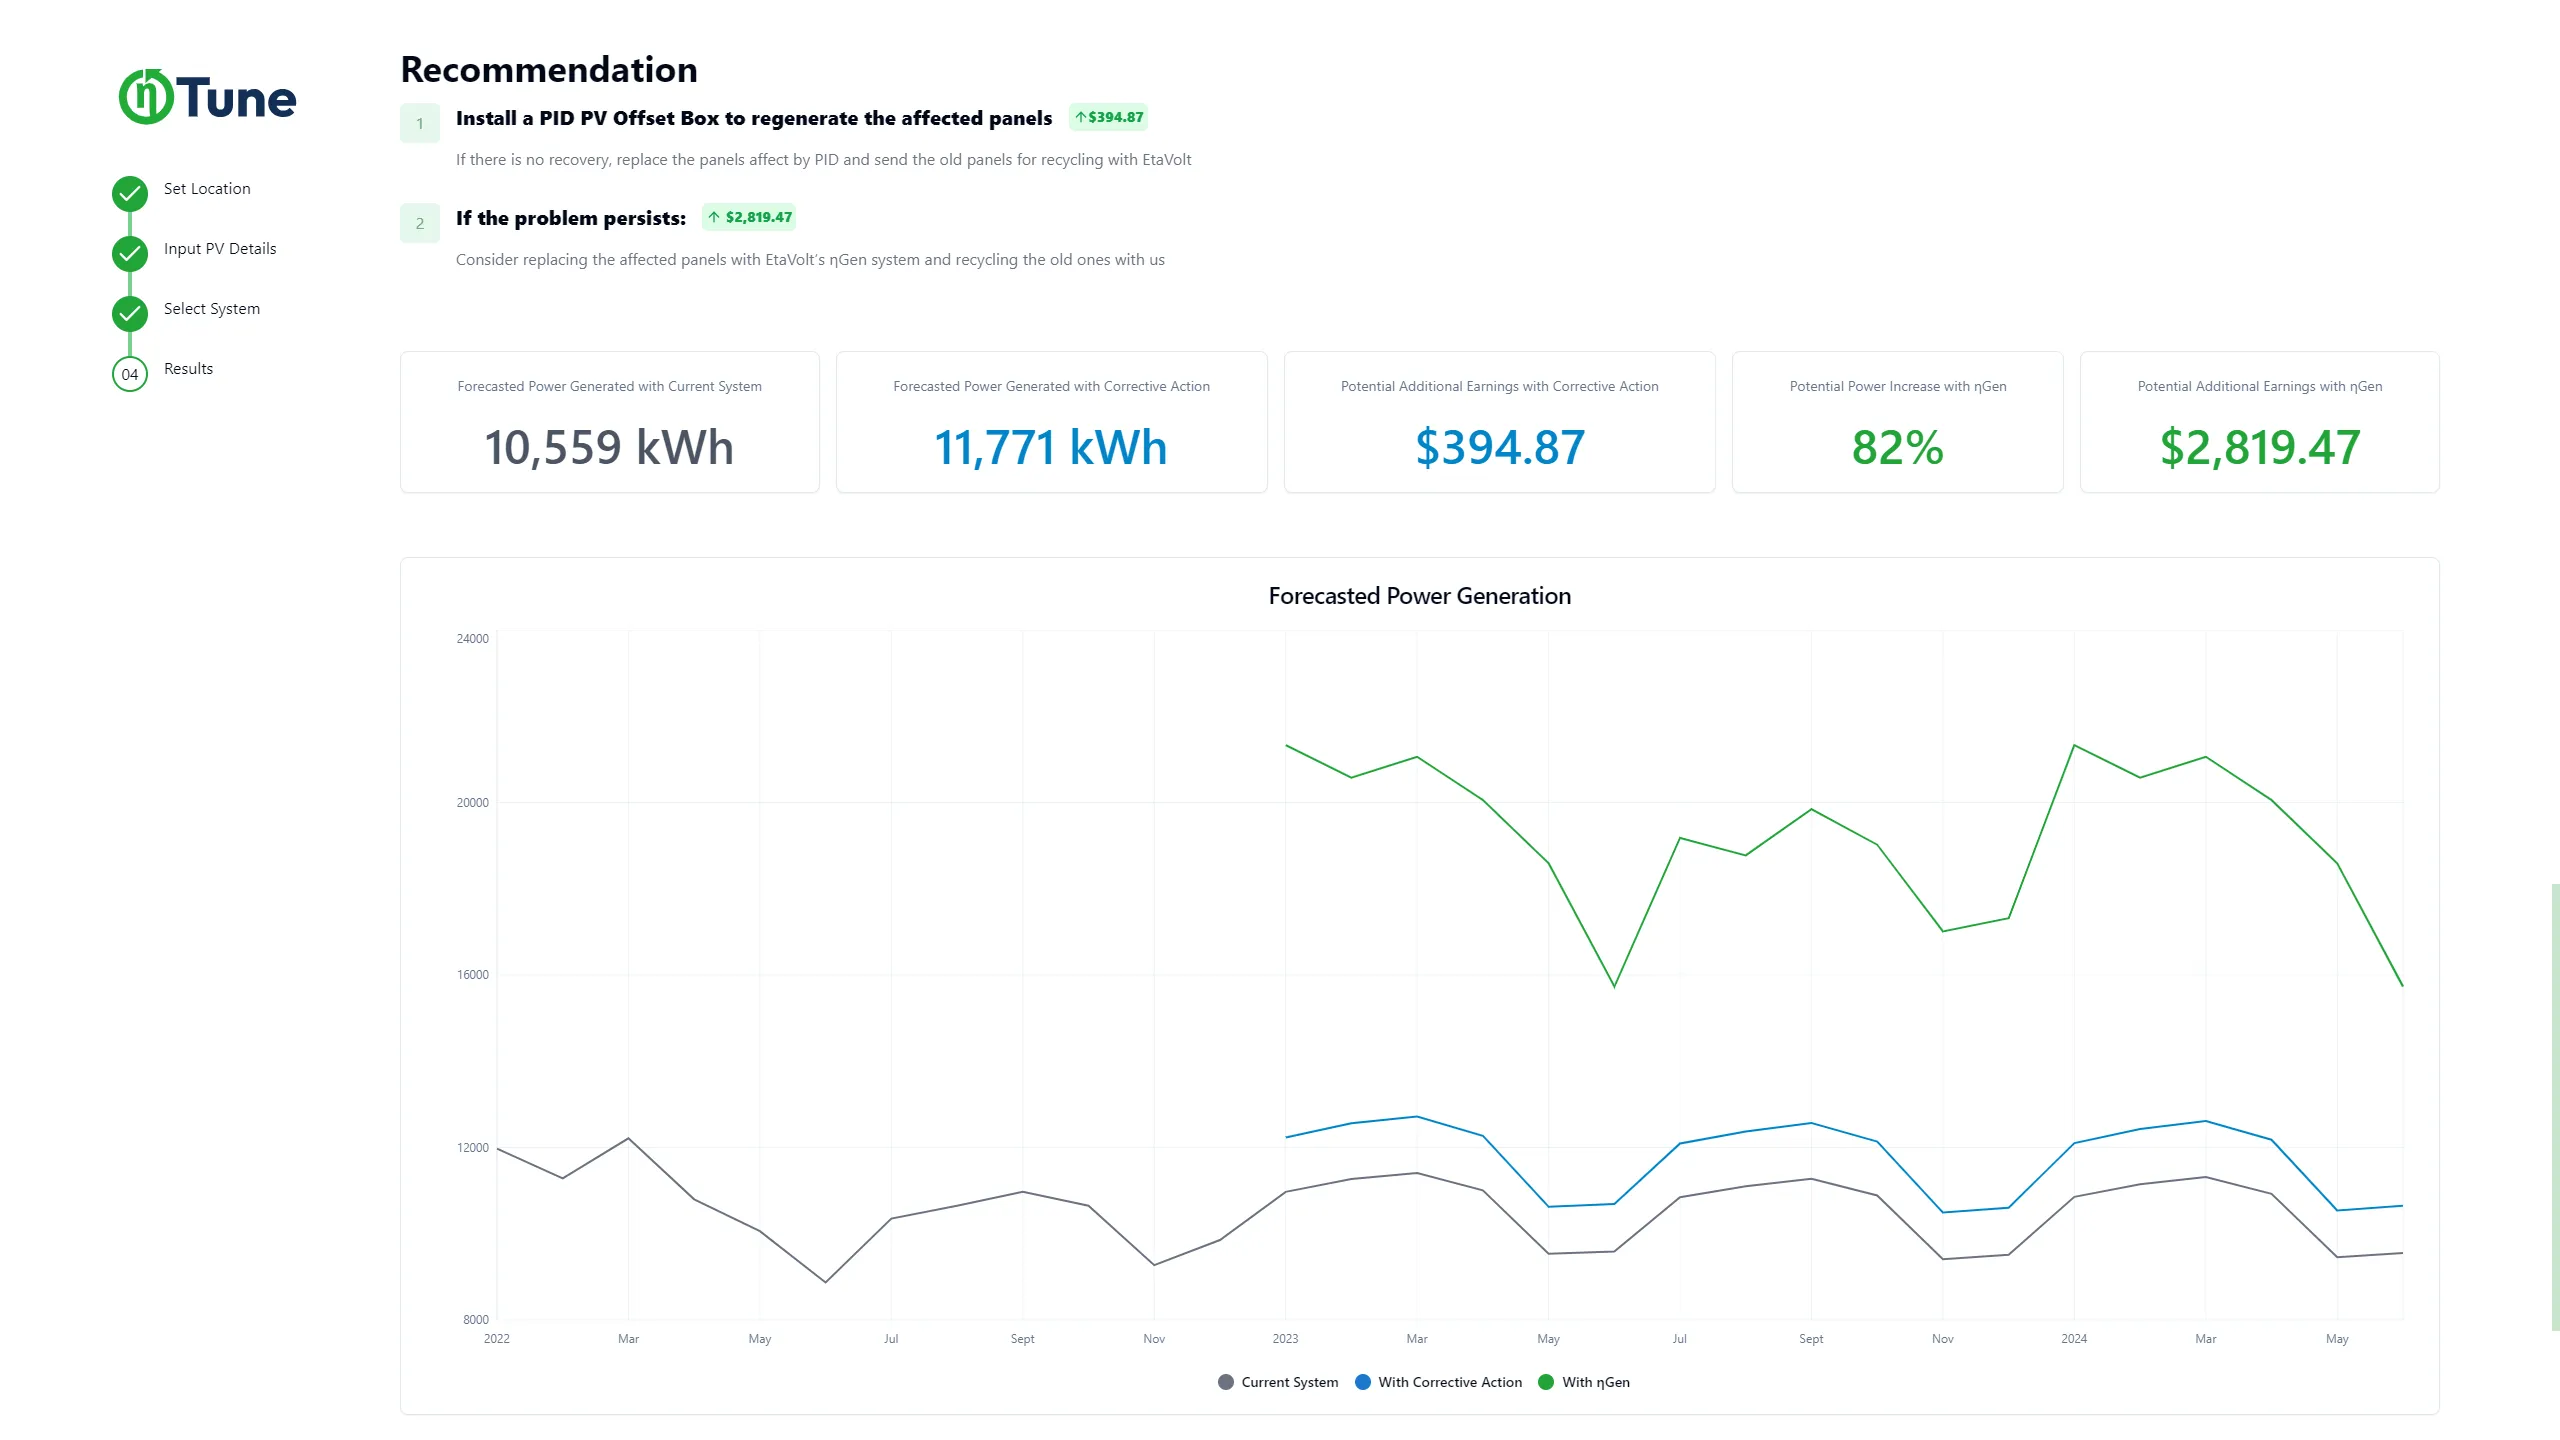Select 'Install a PID PV Offset Box' heading
This screenshot has height=1440, width=2560.
(x=754, y=118)
